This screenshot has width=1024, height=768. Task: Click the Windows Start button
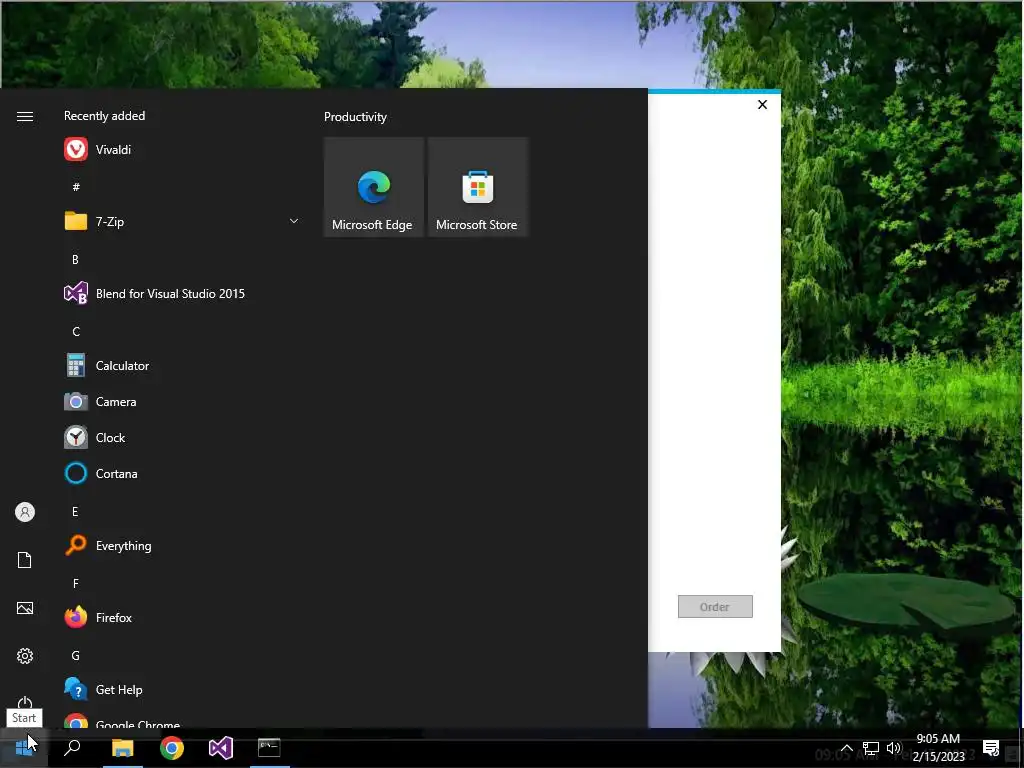tap(24, 748)
